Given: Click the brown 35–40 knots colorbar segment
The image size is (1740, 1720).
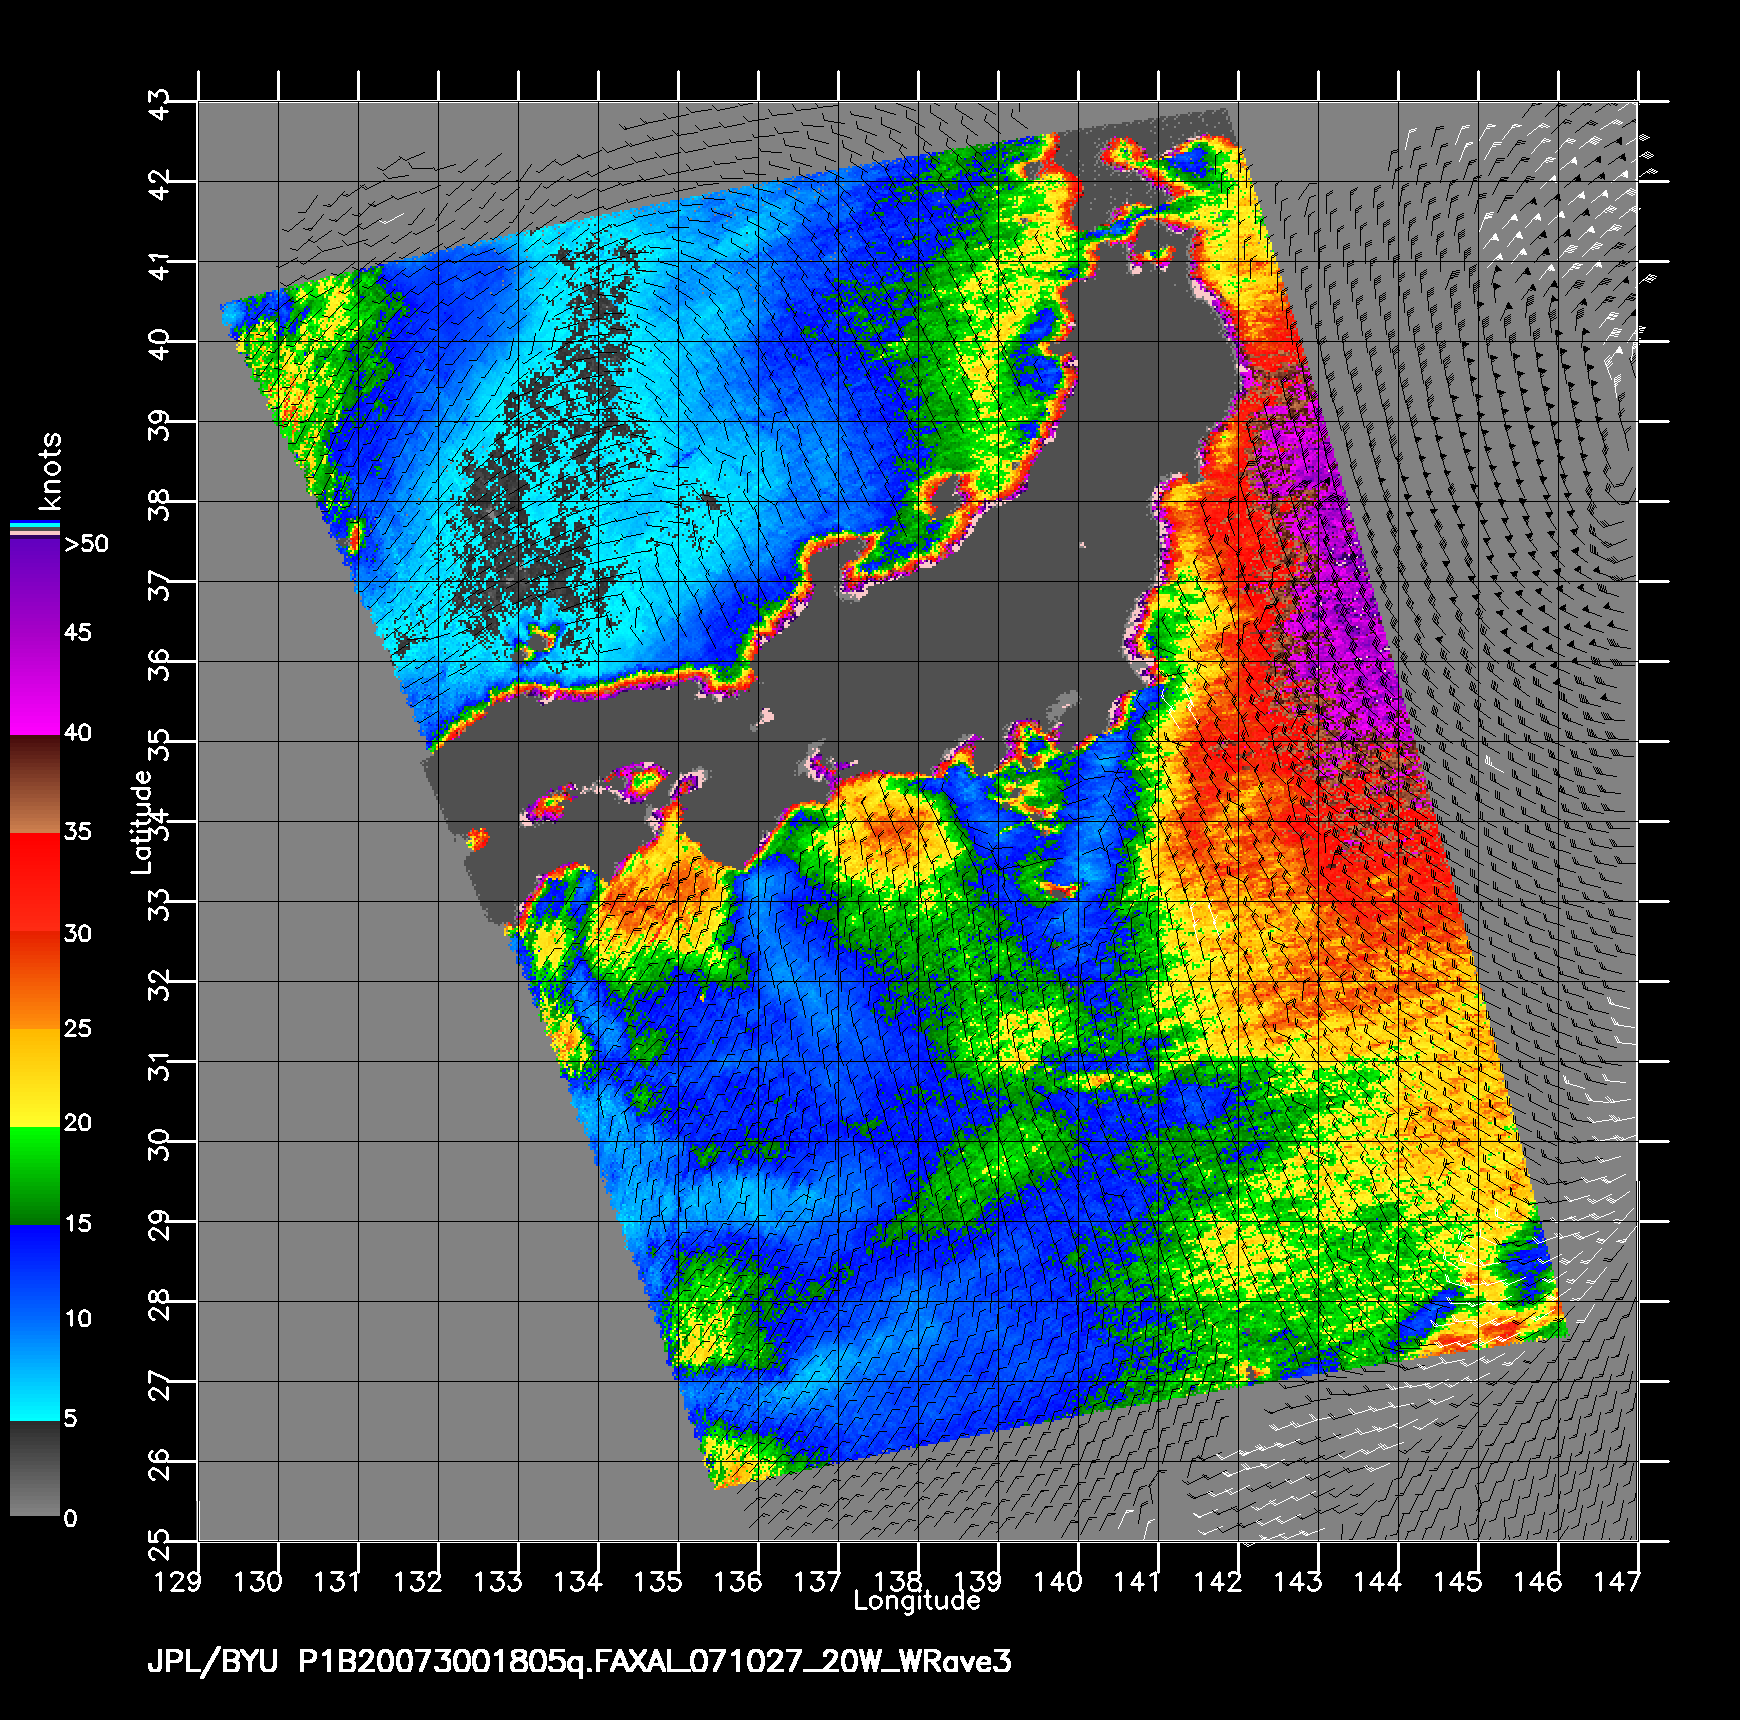Looking at the screenshot, I should (x=35, y=785).
